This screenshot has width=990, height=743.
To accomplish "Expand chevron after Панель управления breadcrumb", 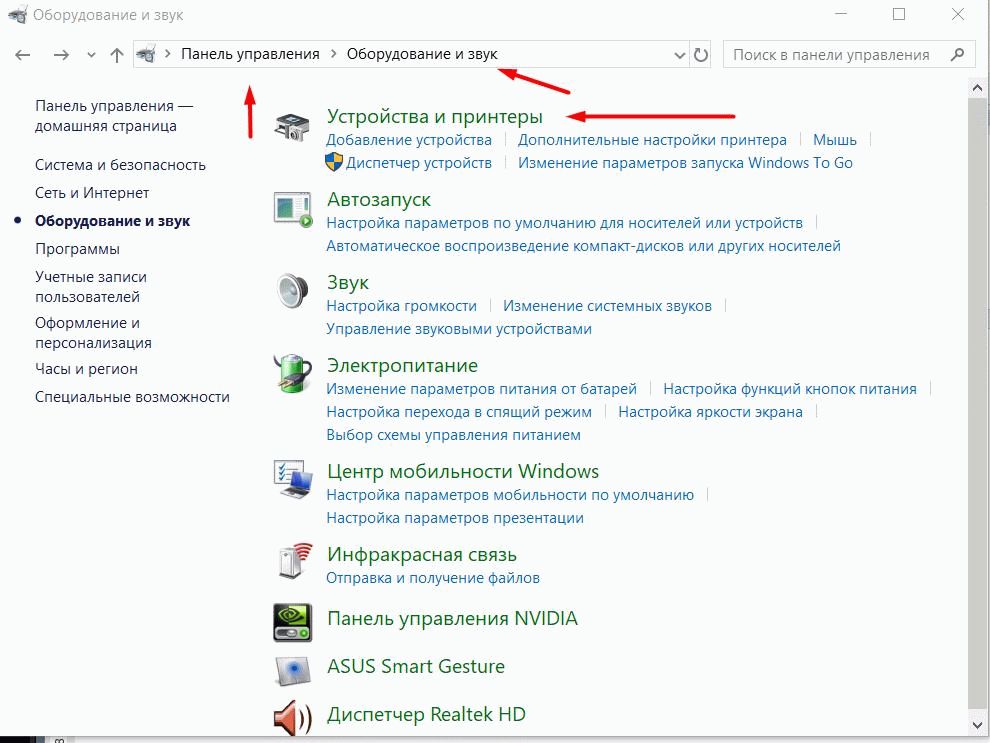I will coord(333,55).
